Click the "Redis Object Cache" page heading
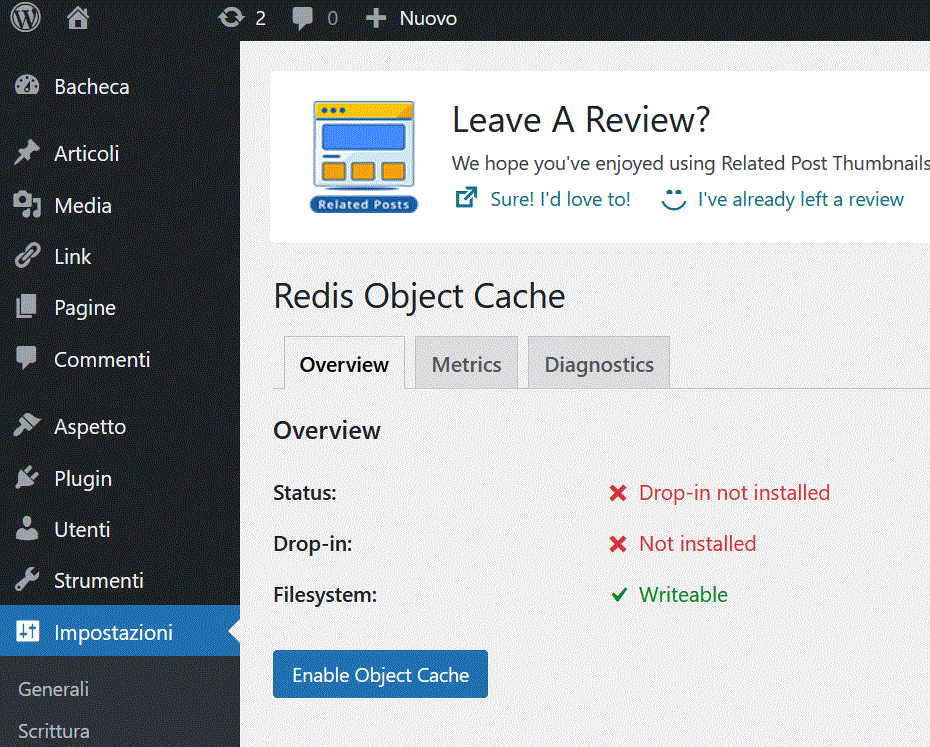This screenshot has width=930, height=747. 419,296
